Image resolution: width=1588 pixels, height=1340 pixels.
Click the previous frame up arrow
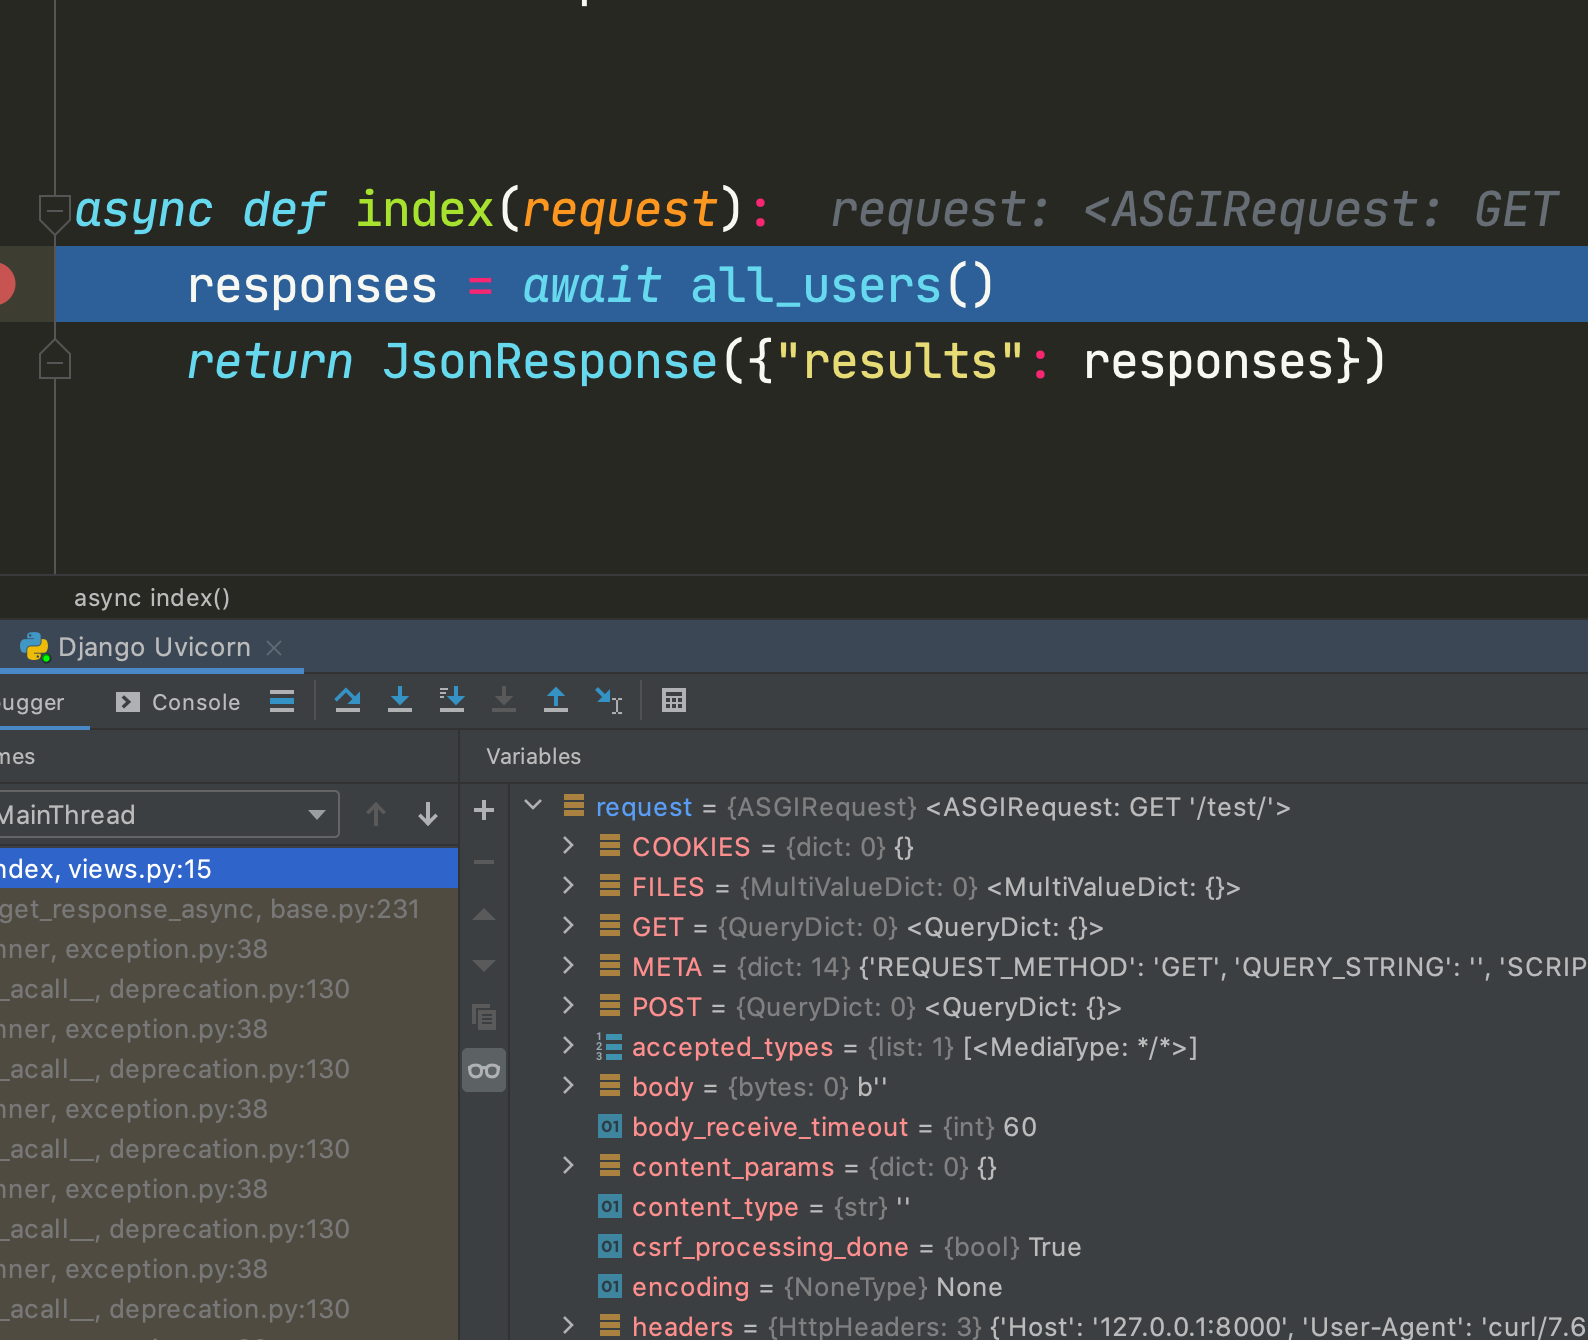376,814
